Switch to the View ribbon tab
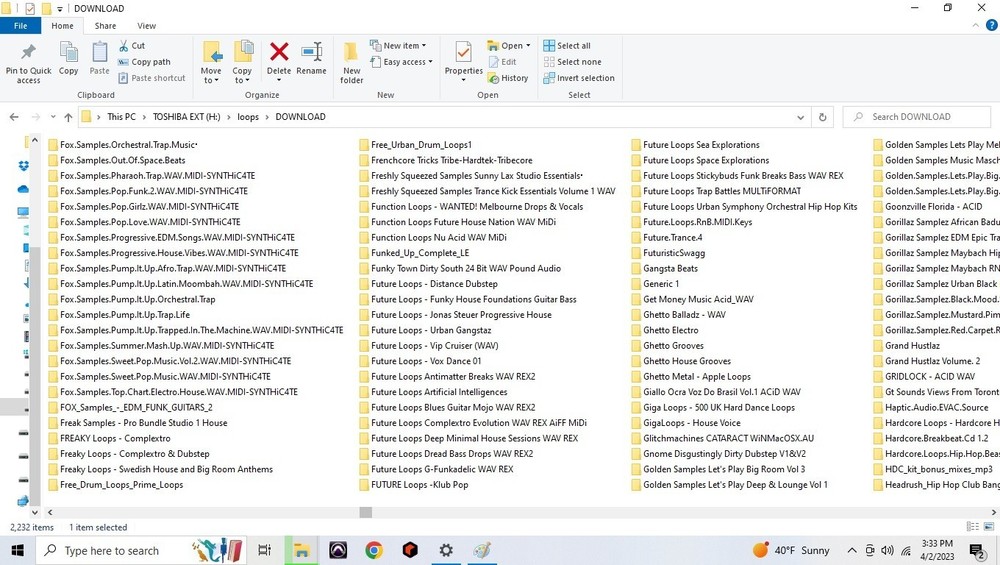This screenshot has width=1000, height=565. [146, 26]
